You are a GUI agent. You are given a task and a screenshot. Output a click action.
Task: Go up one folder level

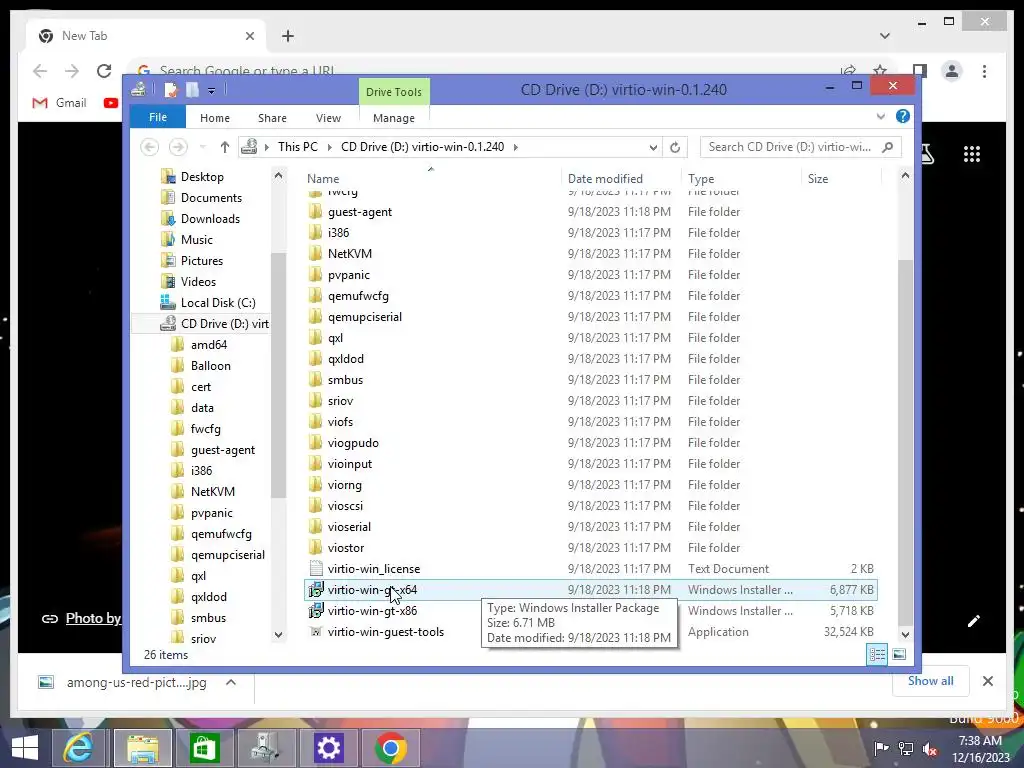click(225, 147)
